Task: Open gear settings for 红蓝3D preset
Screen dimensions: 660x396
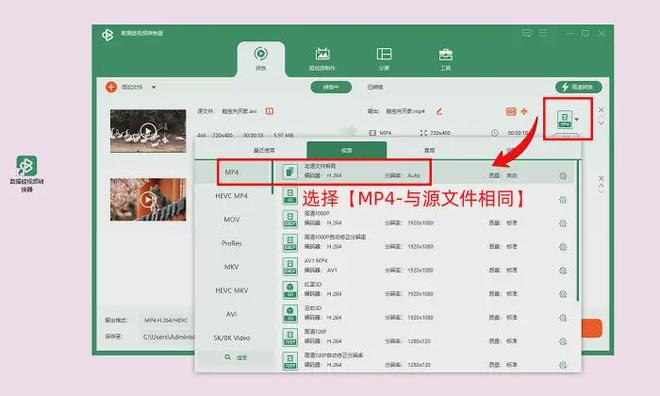Action: click(x=563, y=294)
